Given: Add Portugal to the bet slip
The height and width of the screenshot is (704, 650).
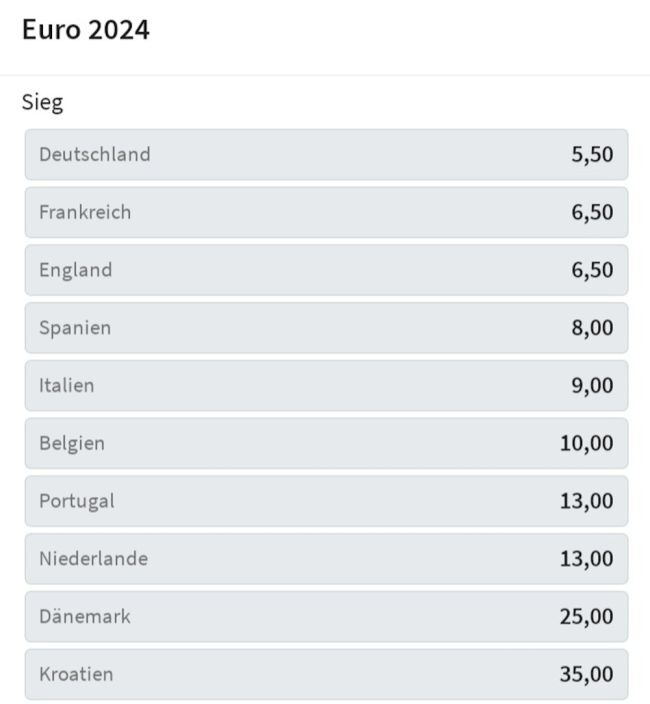Looking at the screenshot, I should [x=326, y=501].
